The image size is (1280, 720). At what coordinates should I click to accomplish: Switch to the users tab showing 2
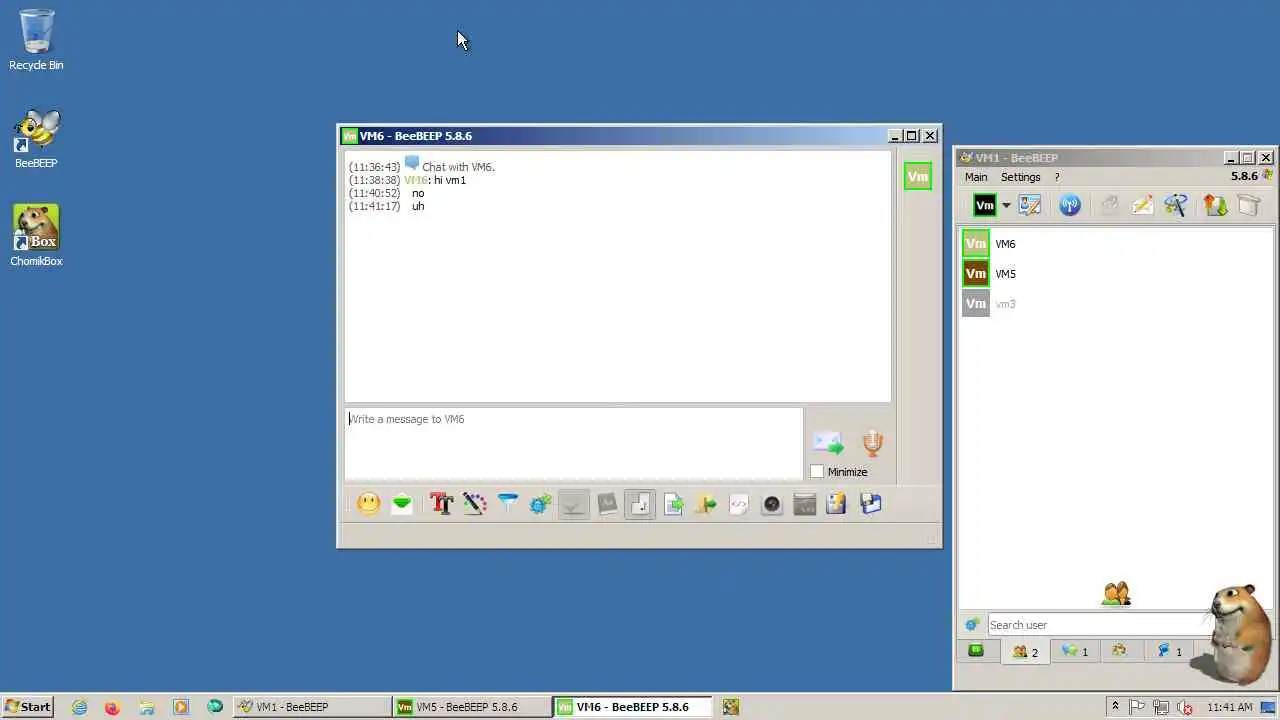1025,652
